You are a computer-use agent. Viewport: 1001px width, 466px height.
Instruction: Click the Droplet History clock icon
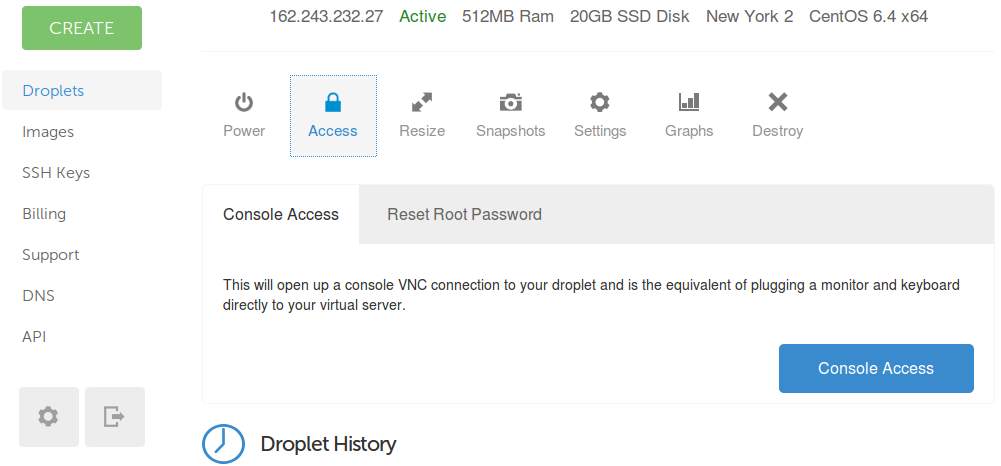tap(223, 443)
